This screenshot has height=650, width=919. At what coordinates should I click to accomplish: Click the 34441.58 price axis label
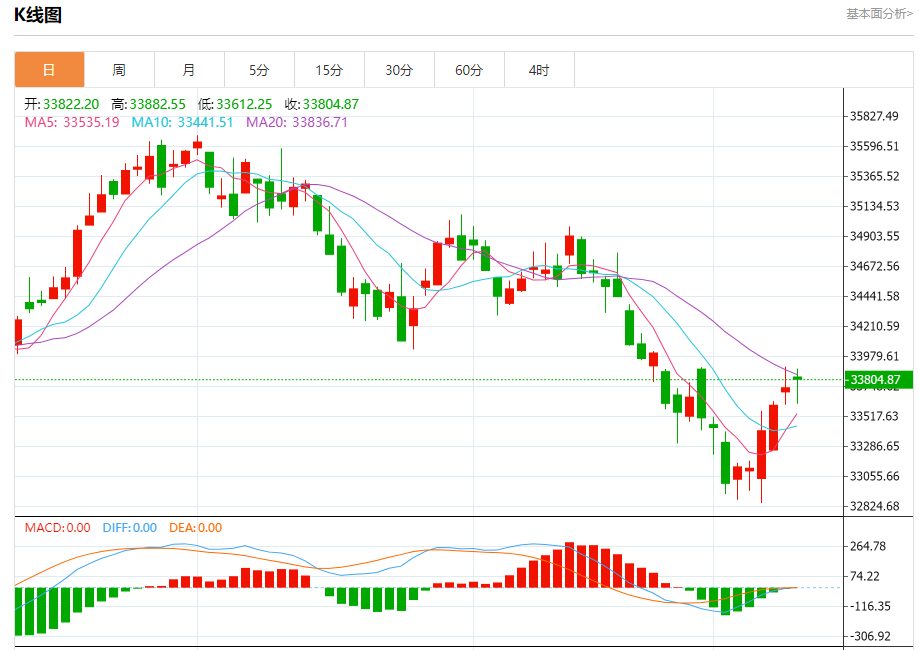click(874, 296)
